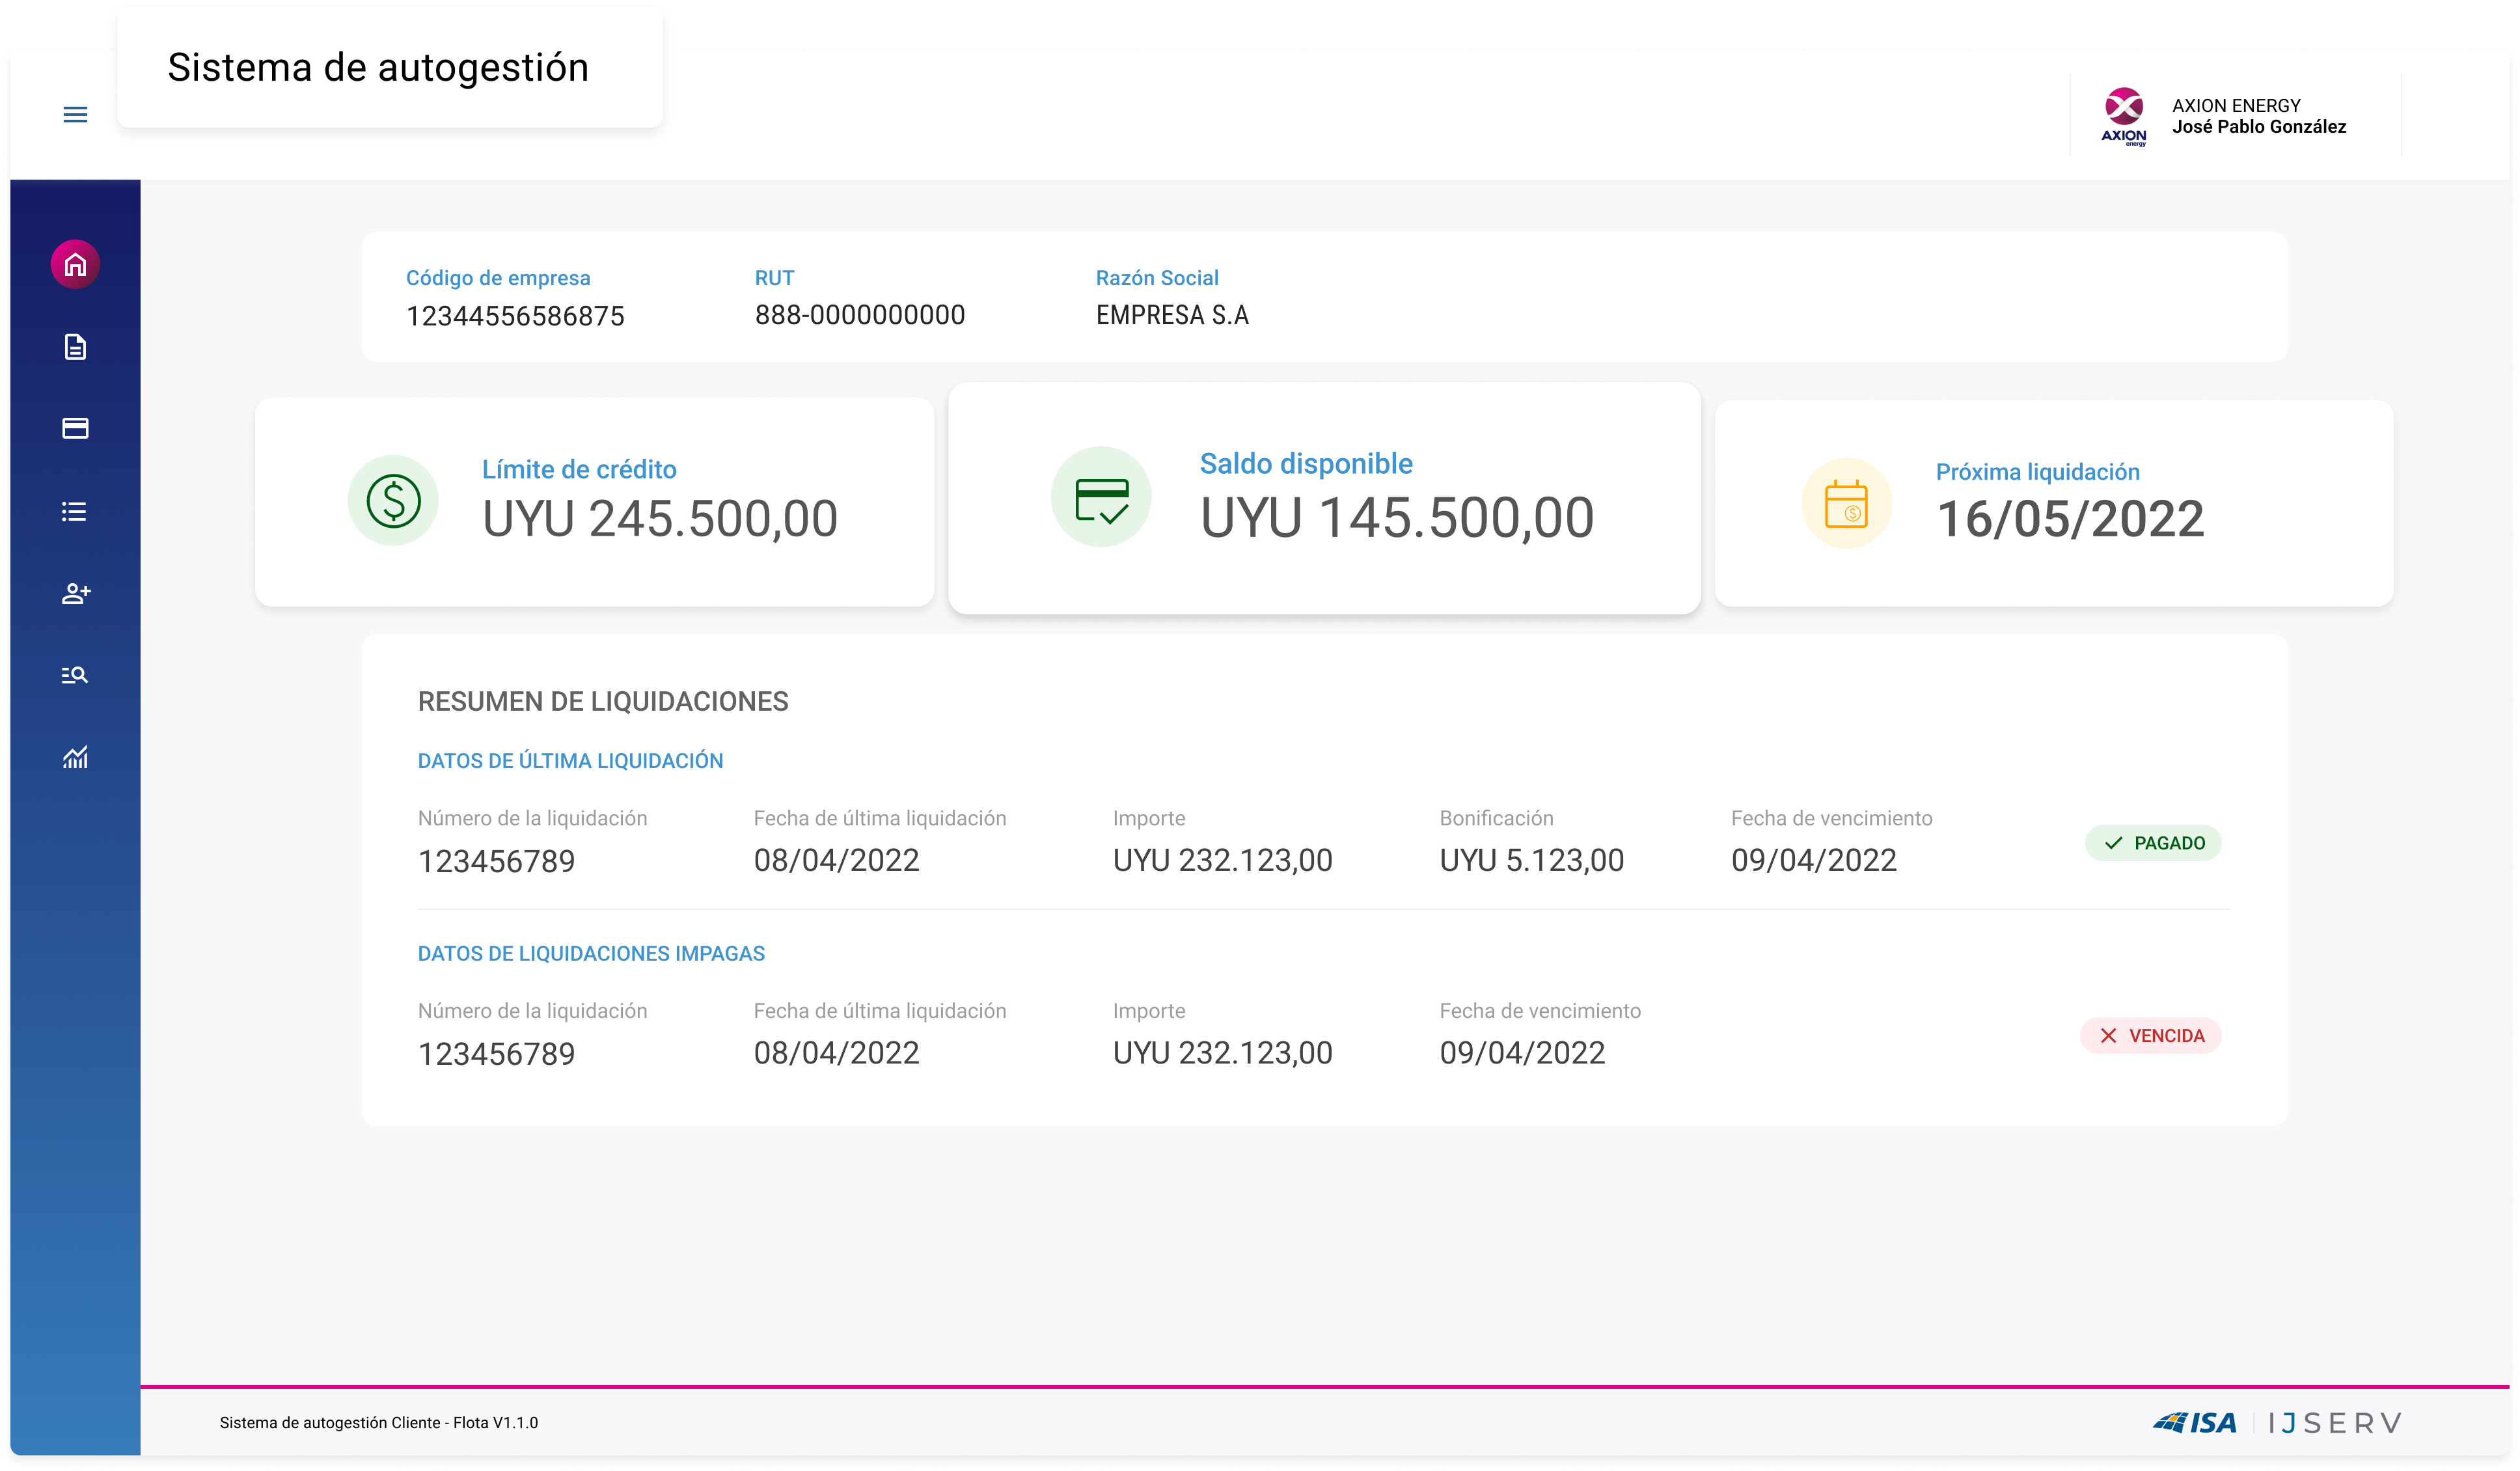The height and width of the screenshot is (1471, 2520).
Task: Click the calendar Próxima liquidación icon
Action: (1846, 503)
